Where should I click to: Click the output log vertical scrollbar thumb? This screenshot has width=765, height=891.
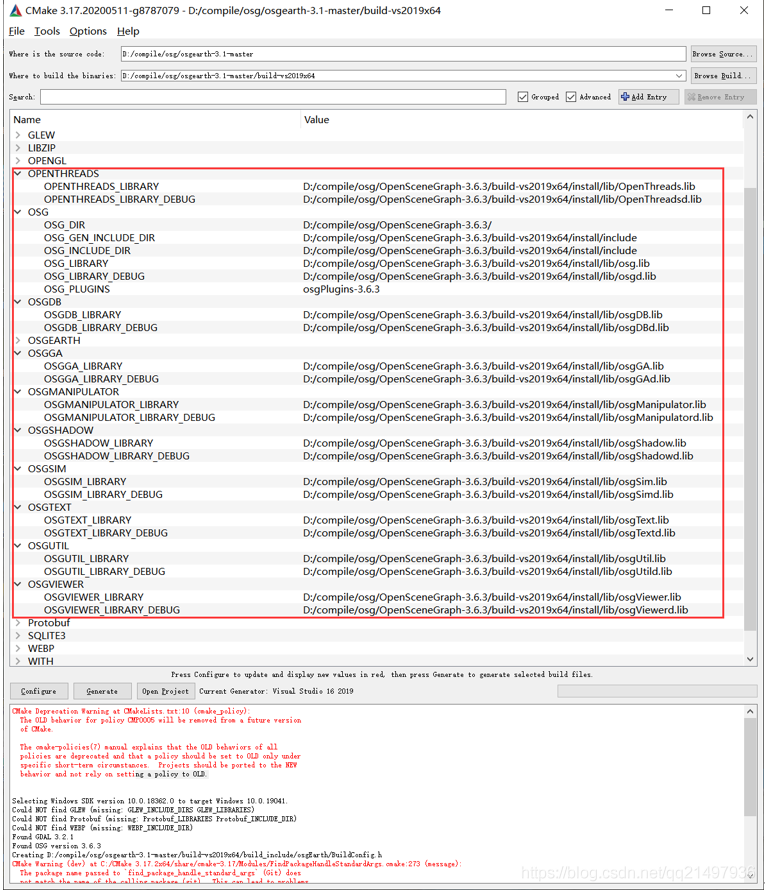tap(750, 767)
